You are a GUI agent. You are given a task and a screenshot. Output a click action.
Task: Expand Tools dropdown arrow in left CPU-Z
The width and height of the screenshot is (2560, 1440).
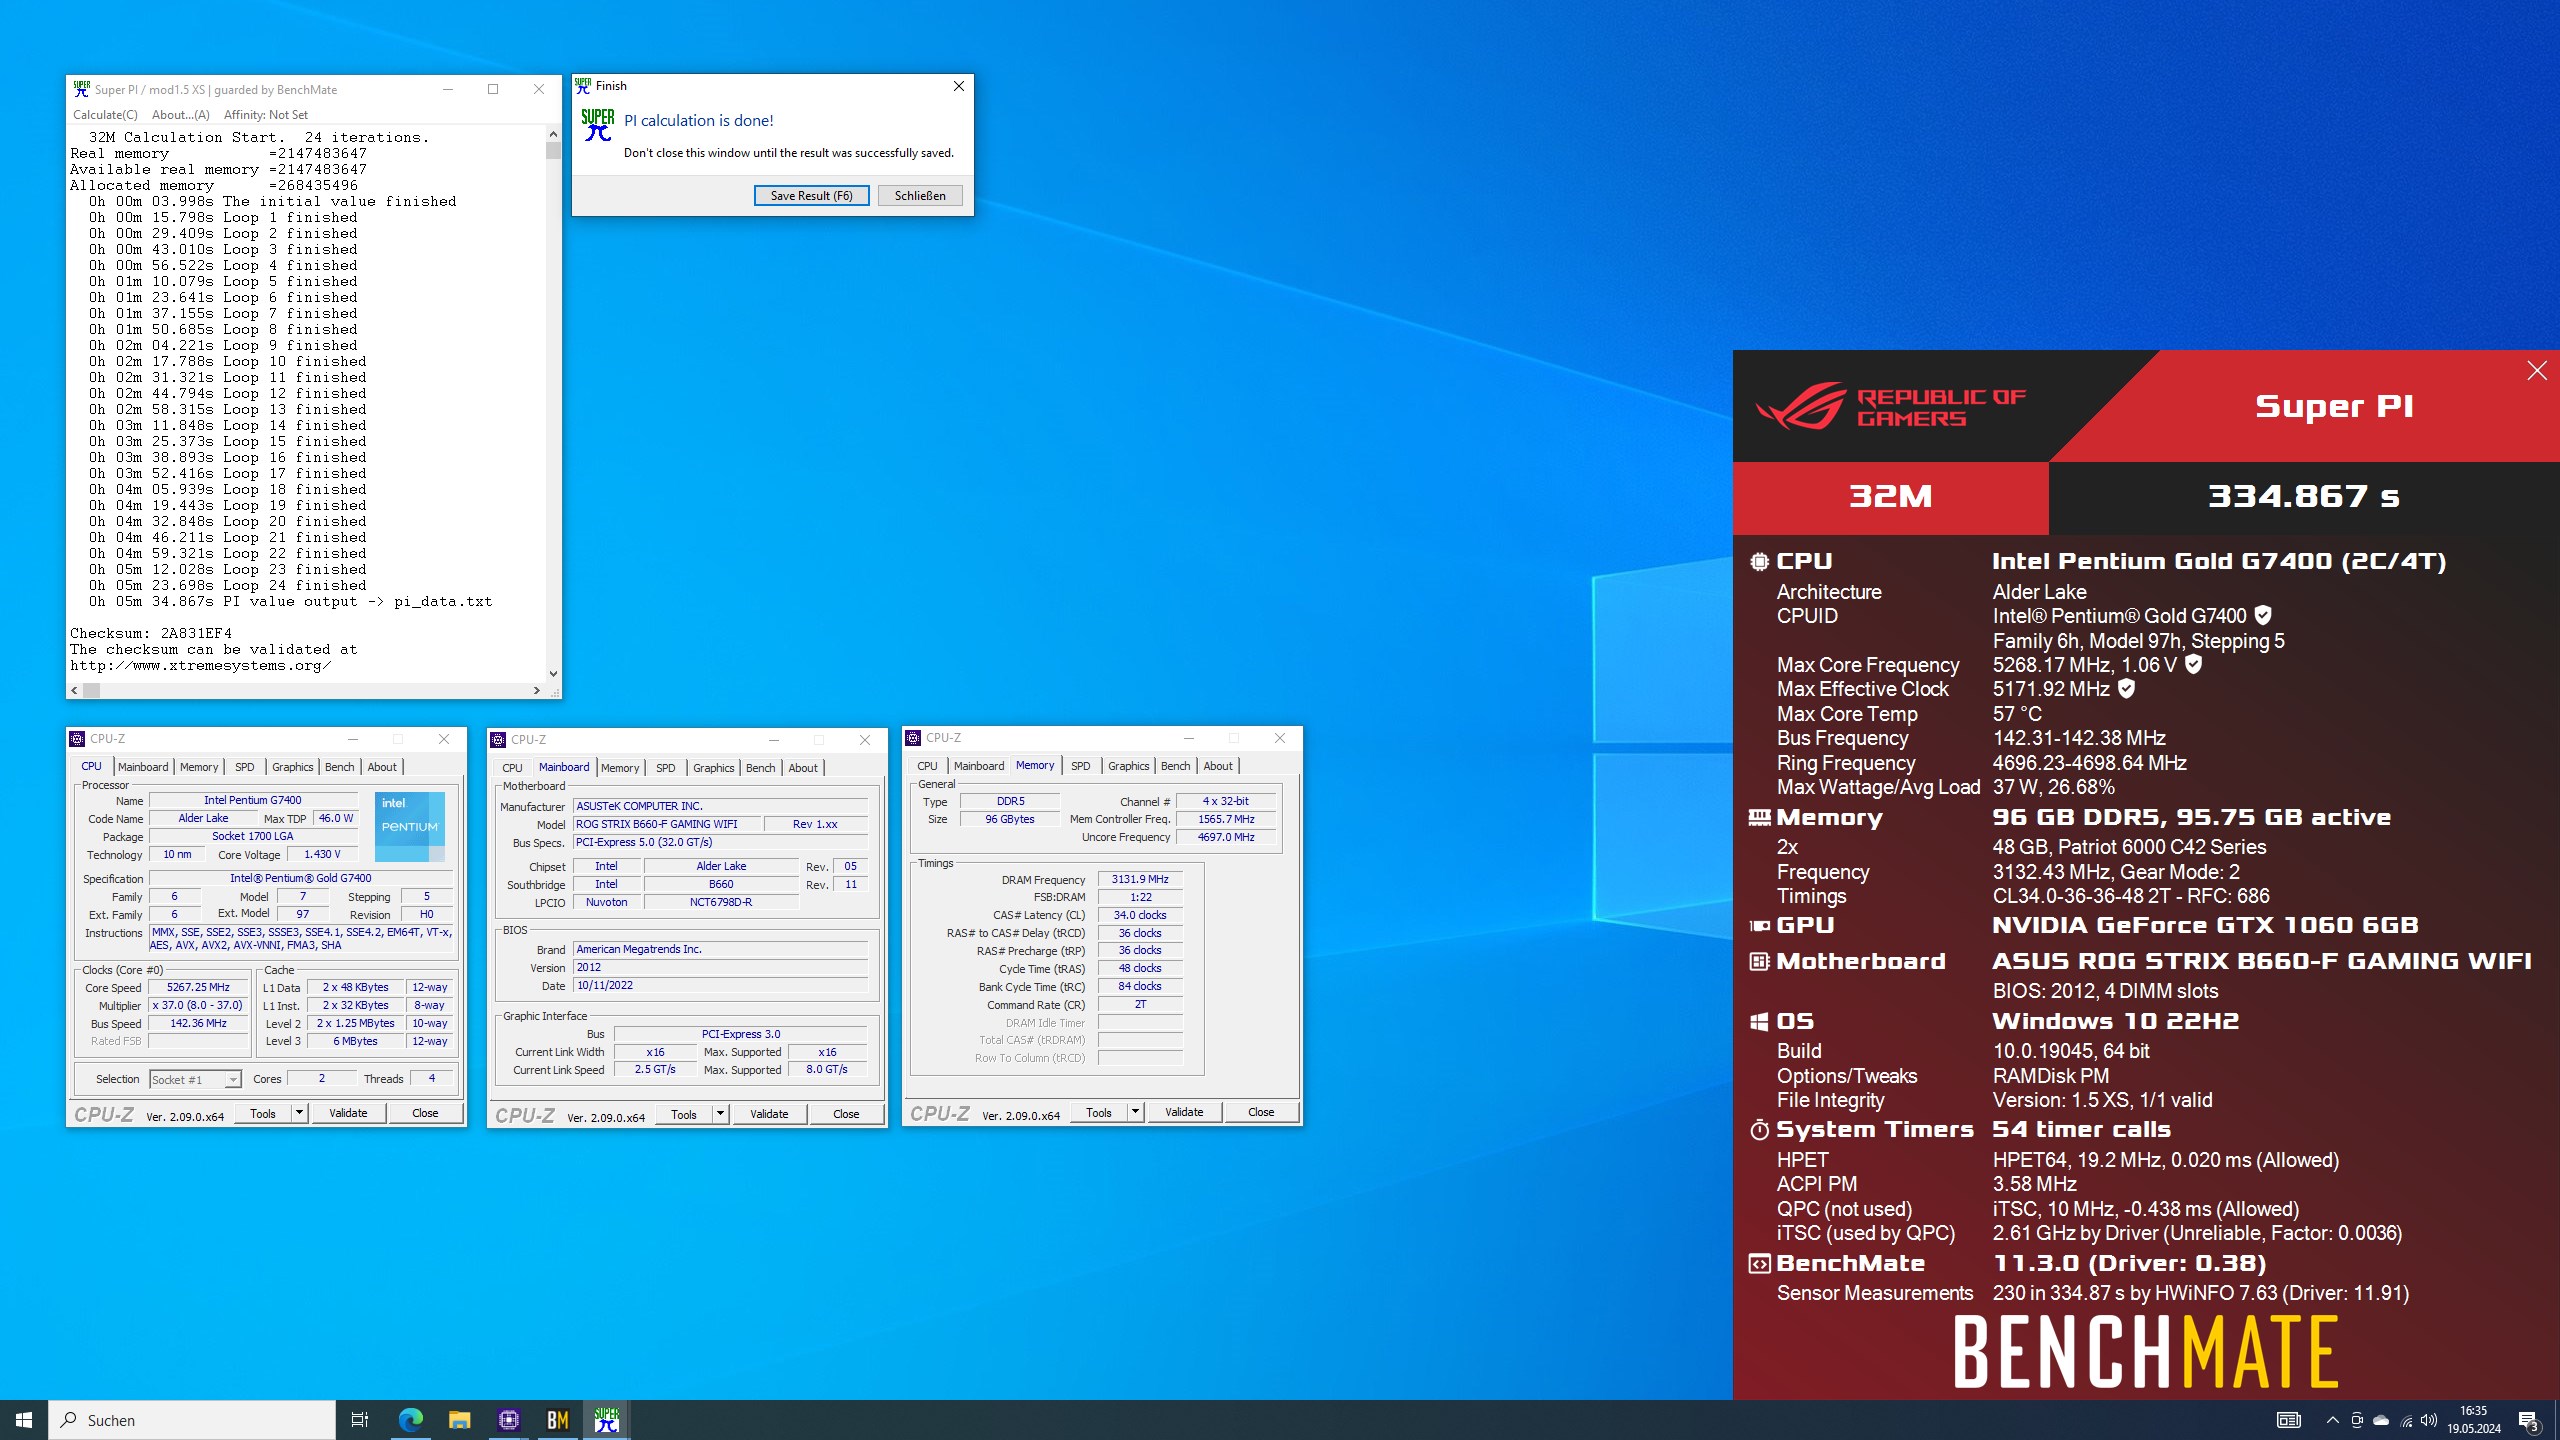(299, 1113)
